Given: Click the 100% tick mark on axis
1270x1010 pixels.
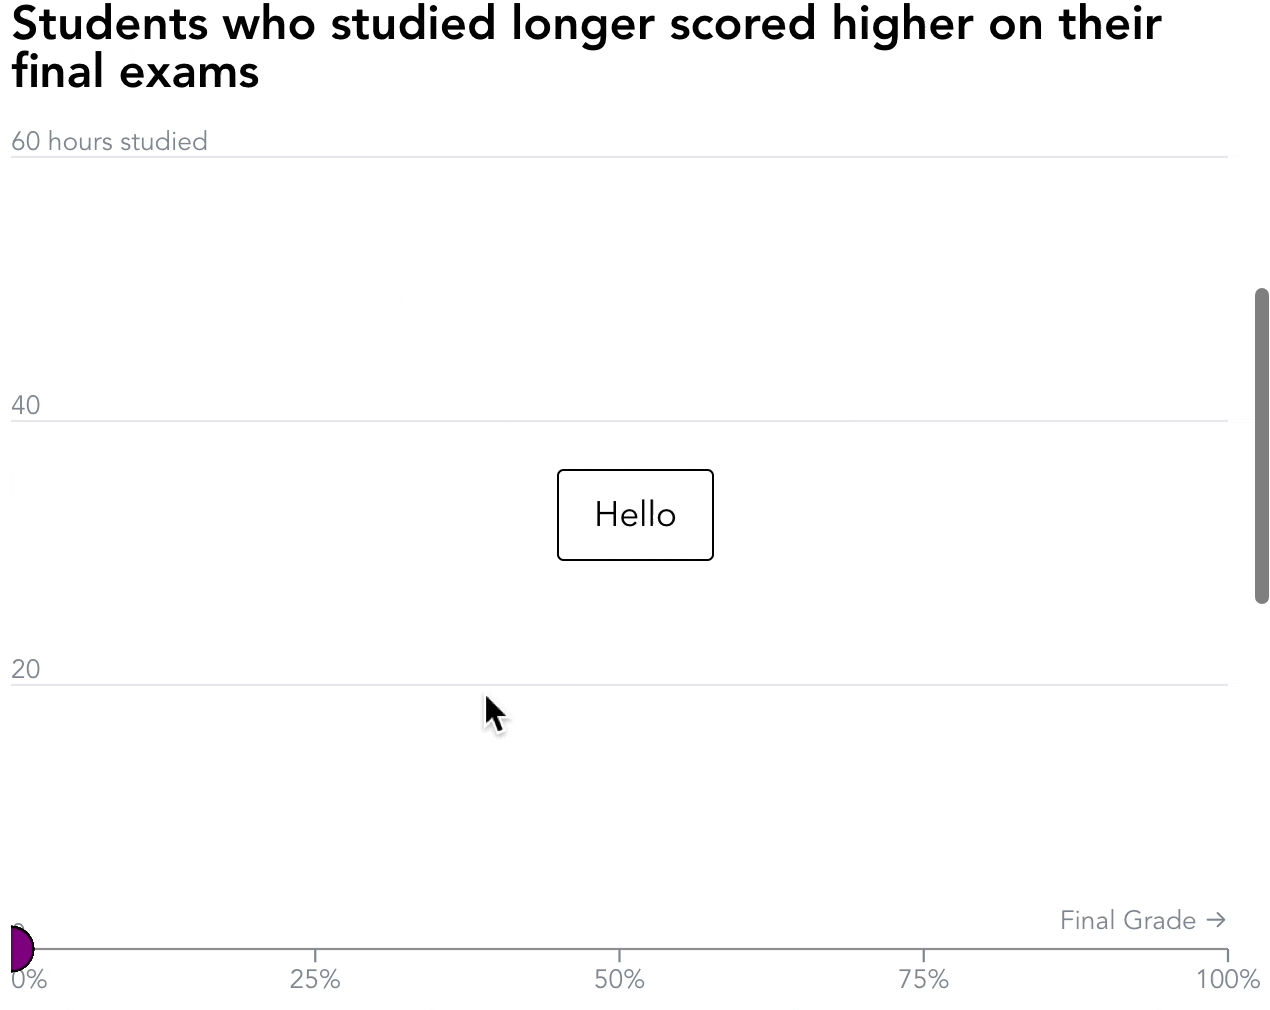Looking at the screenshot, I should coord(1227,954).
